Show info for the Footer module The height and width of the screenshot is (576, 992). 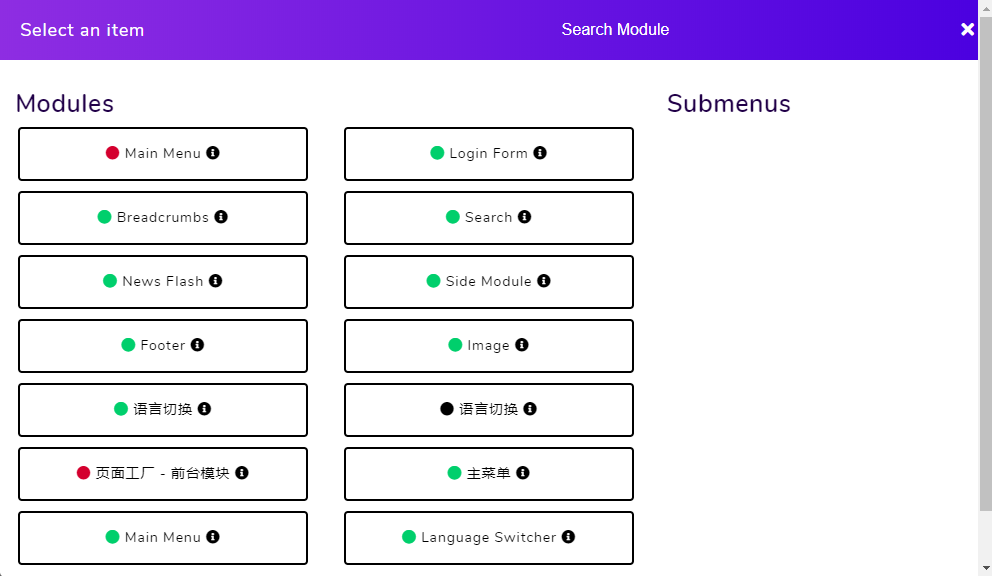(x=198, y=345)
